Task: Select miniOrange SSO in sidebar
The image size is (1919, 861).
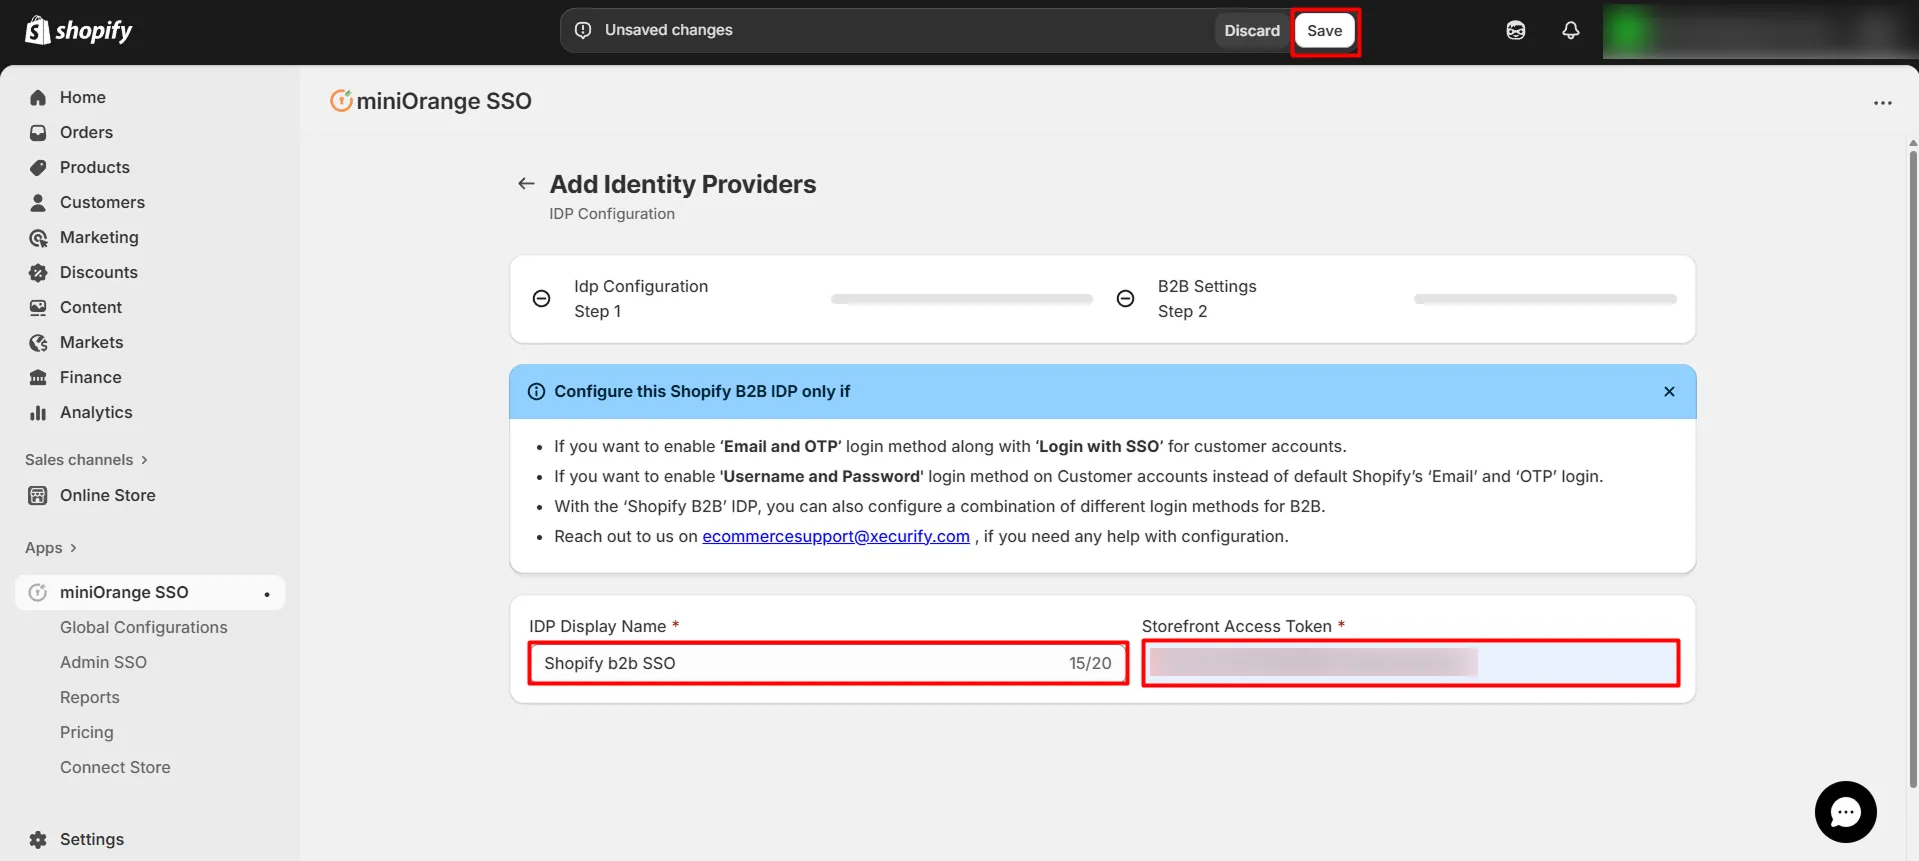Action: point(150,592)
